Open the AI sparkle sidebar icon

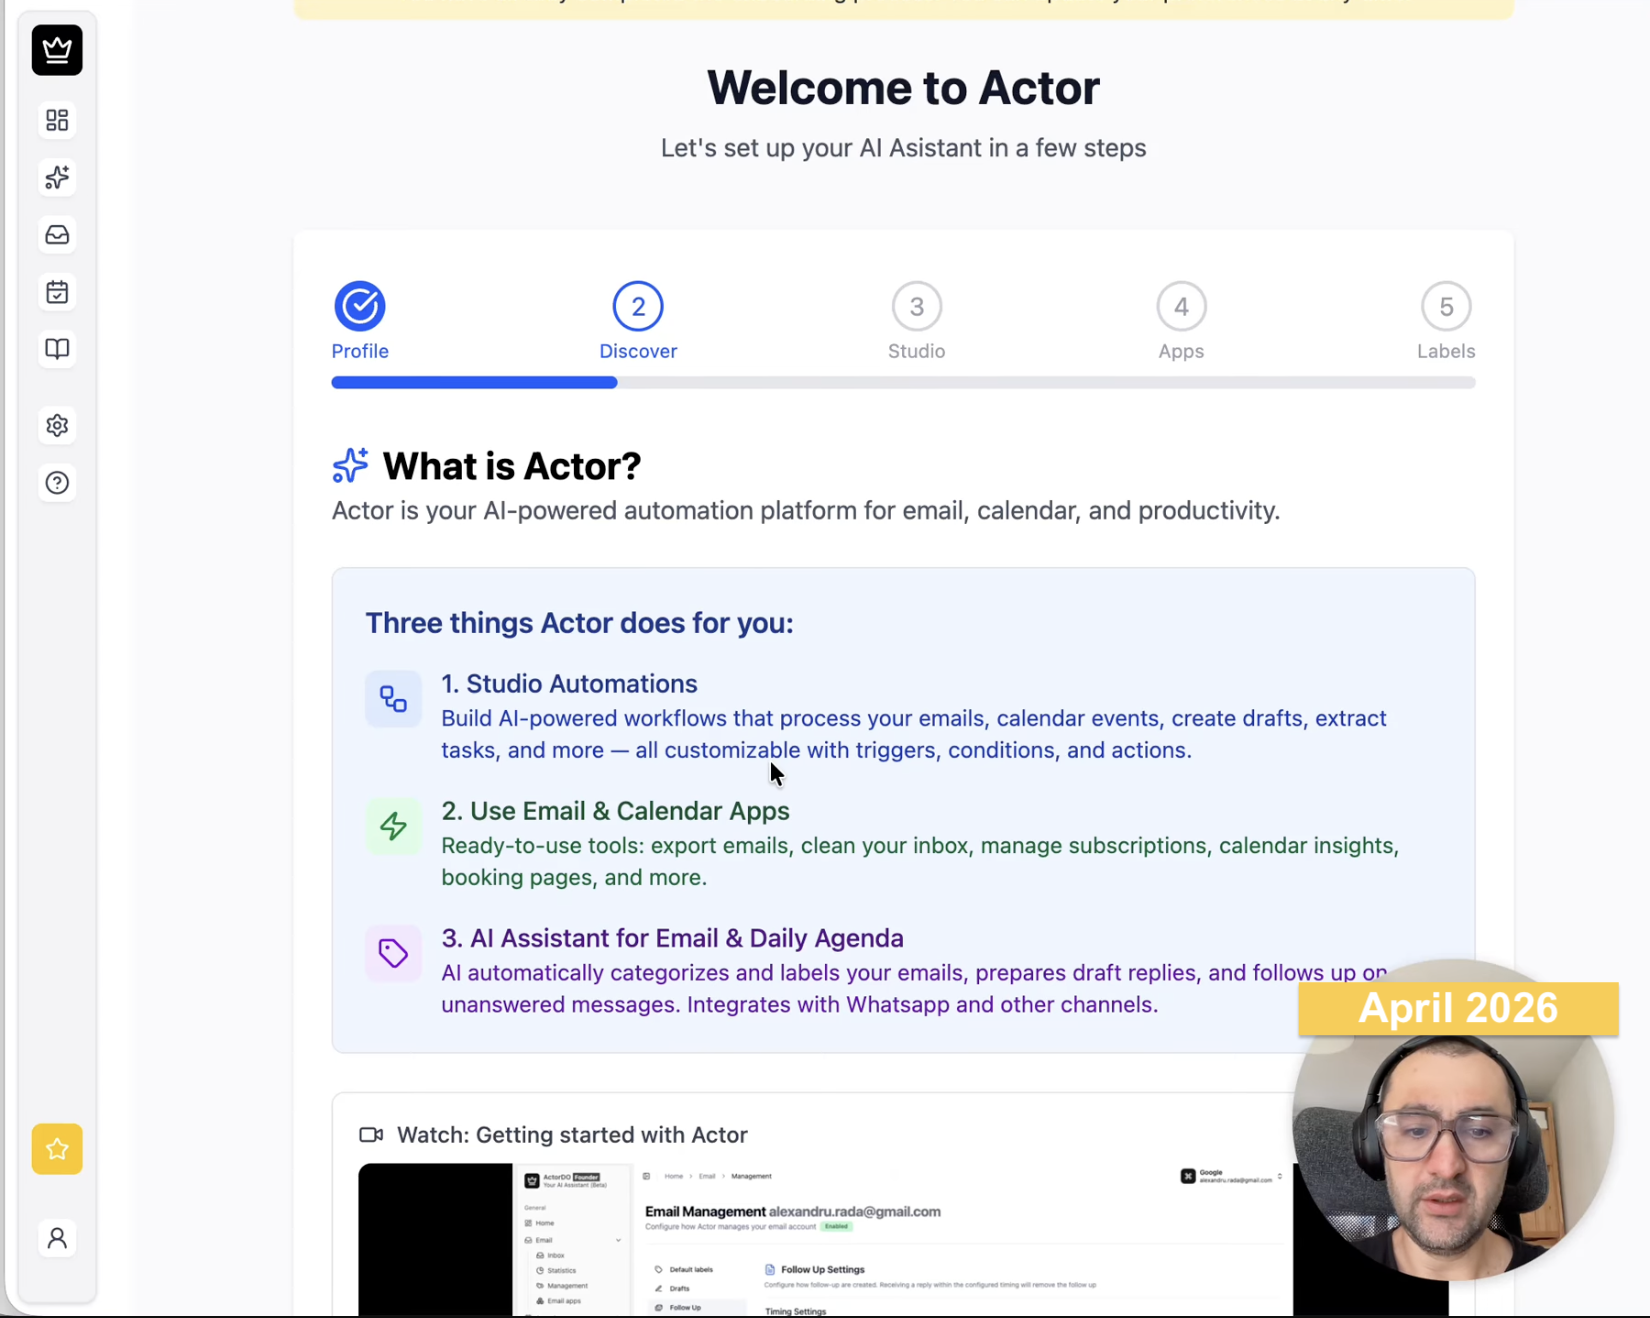(57, 177)
